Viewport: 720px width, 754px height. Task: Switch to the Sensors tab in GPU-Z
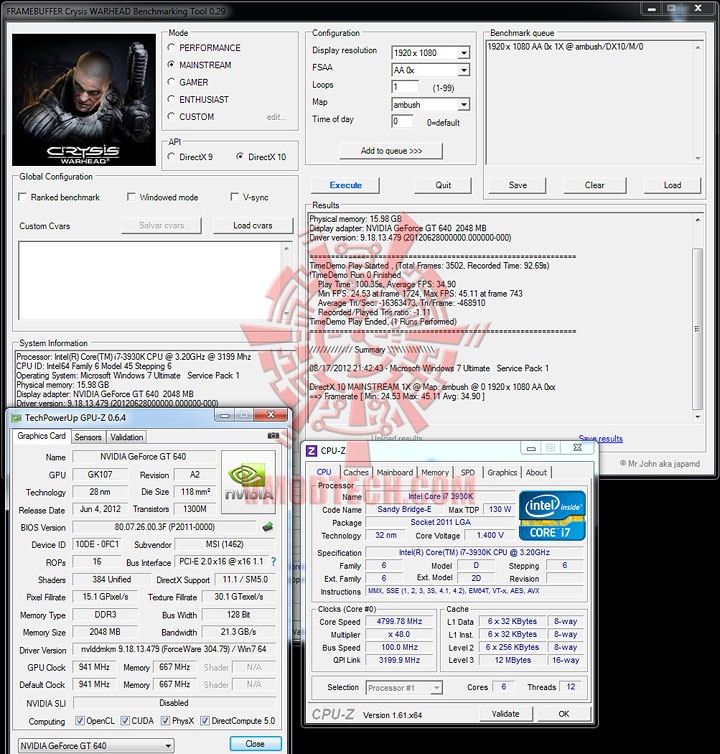click(88, 437)
